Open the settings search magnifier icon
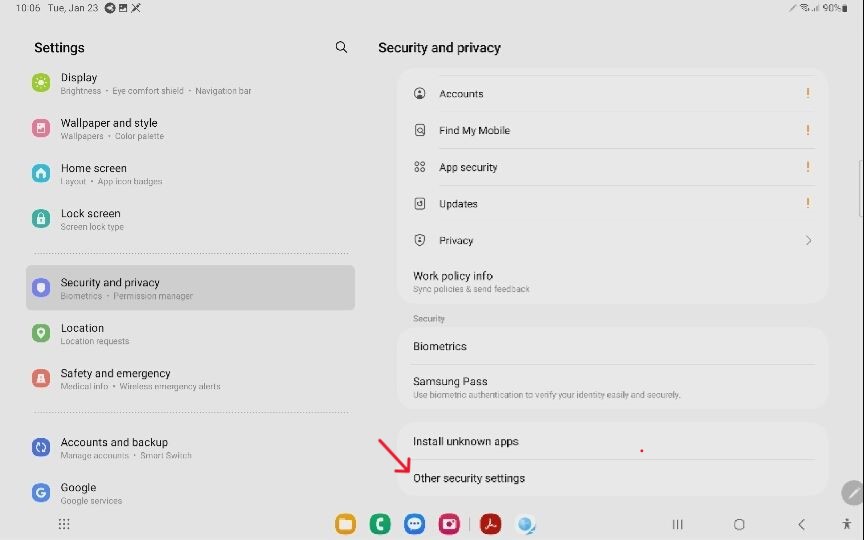The height and width of the screenshot is (540, 864). coord(341,47)
